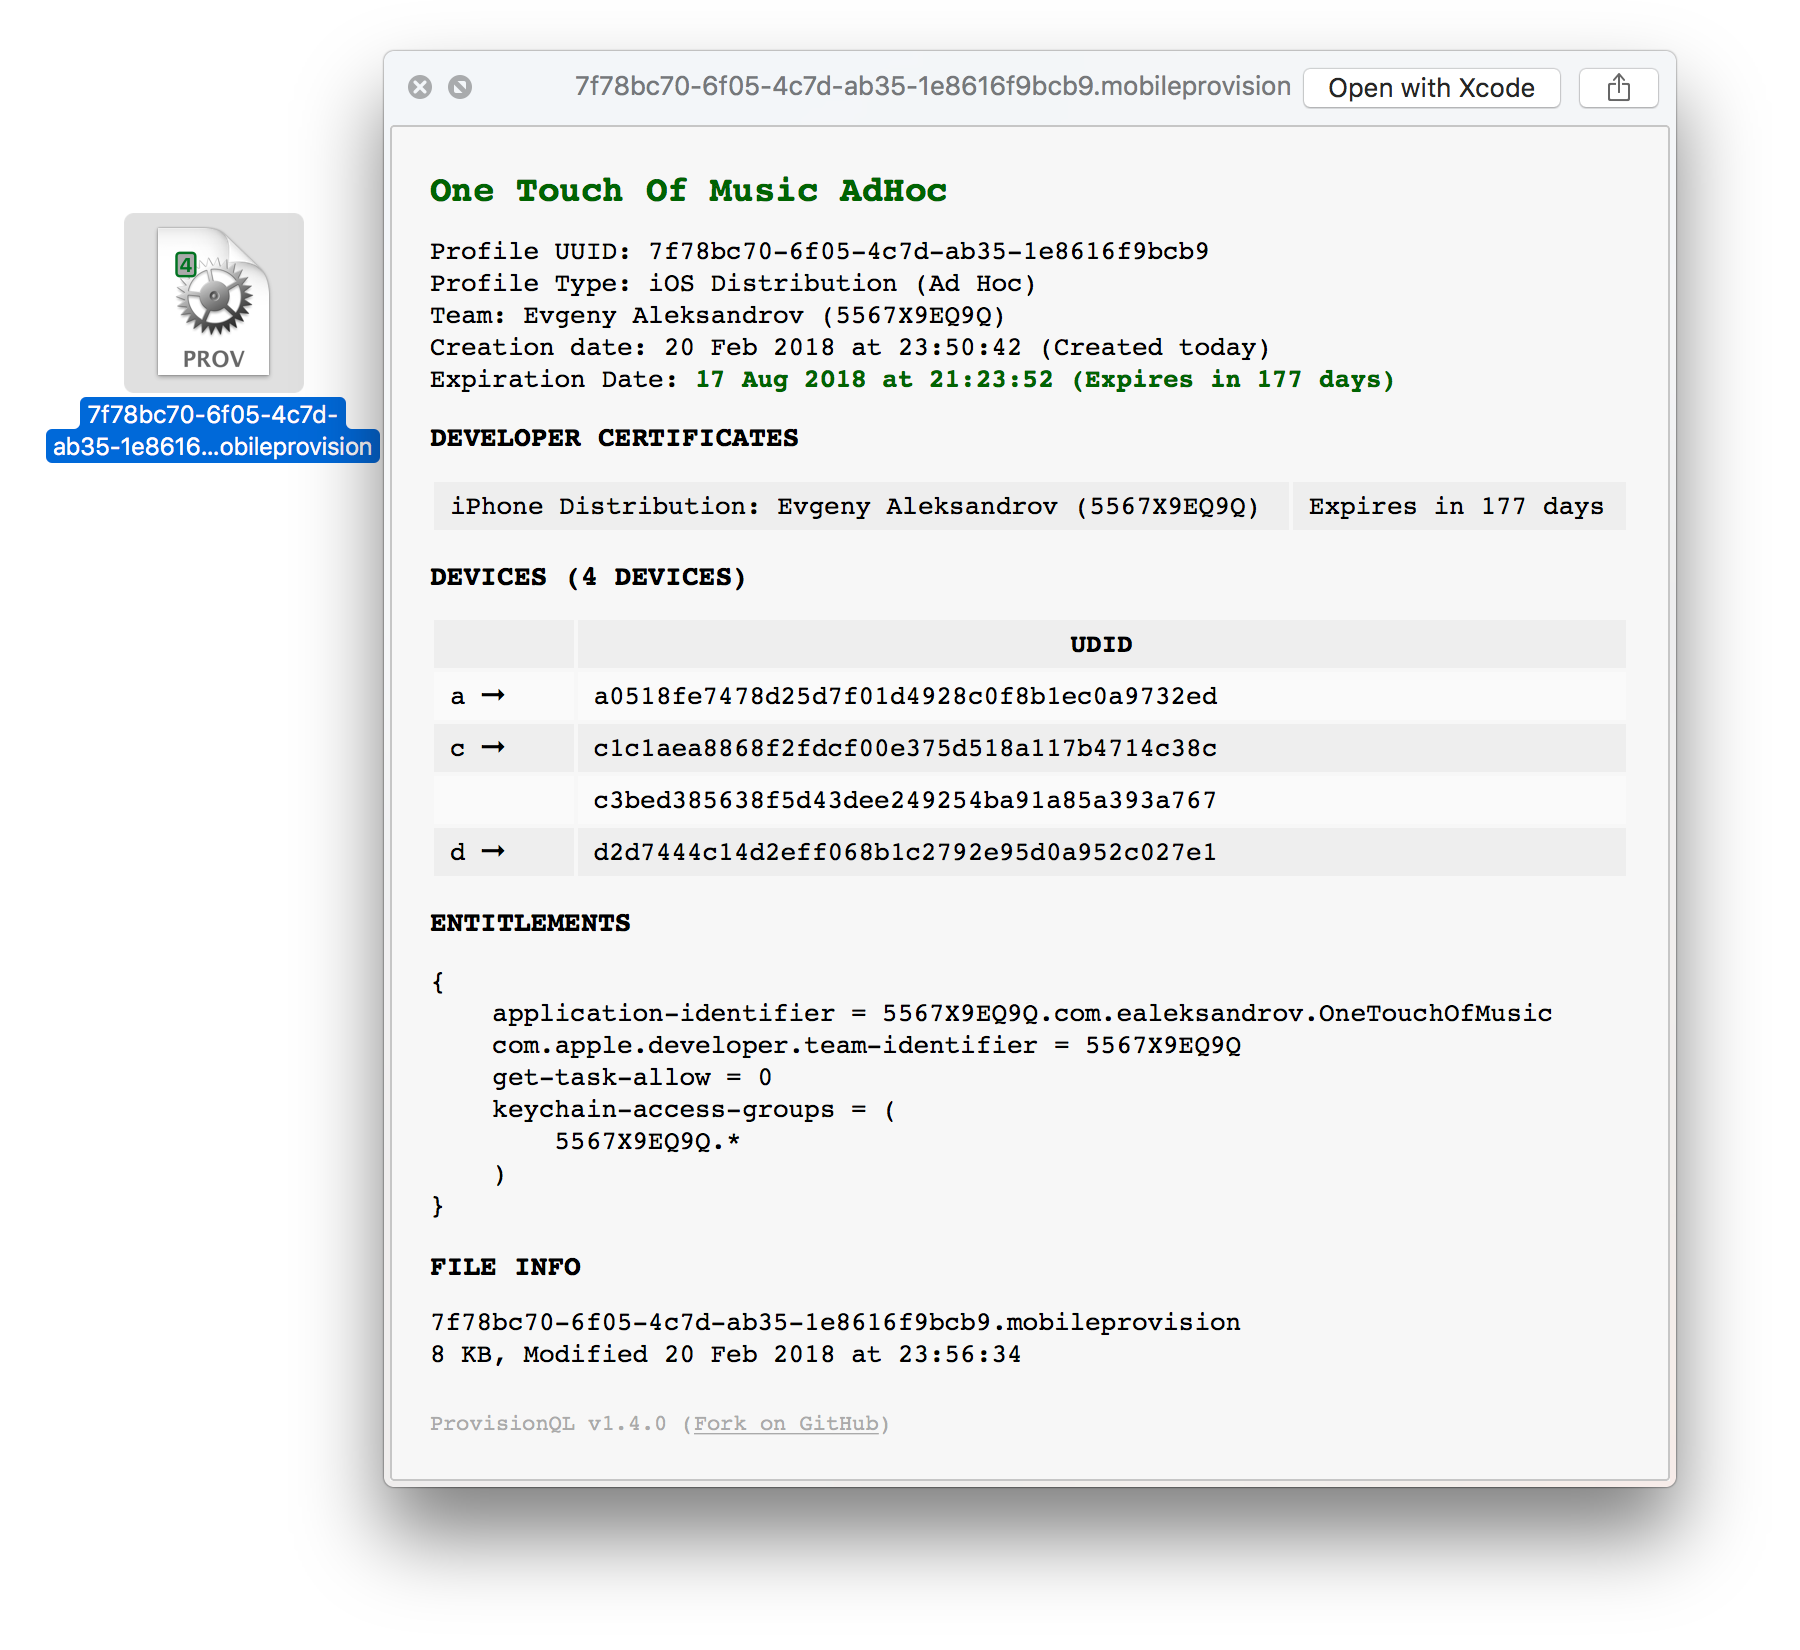Click the Share icon in the title bar
The image size is (1800, 1650).
coord(1617,87)
